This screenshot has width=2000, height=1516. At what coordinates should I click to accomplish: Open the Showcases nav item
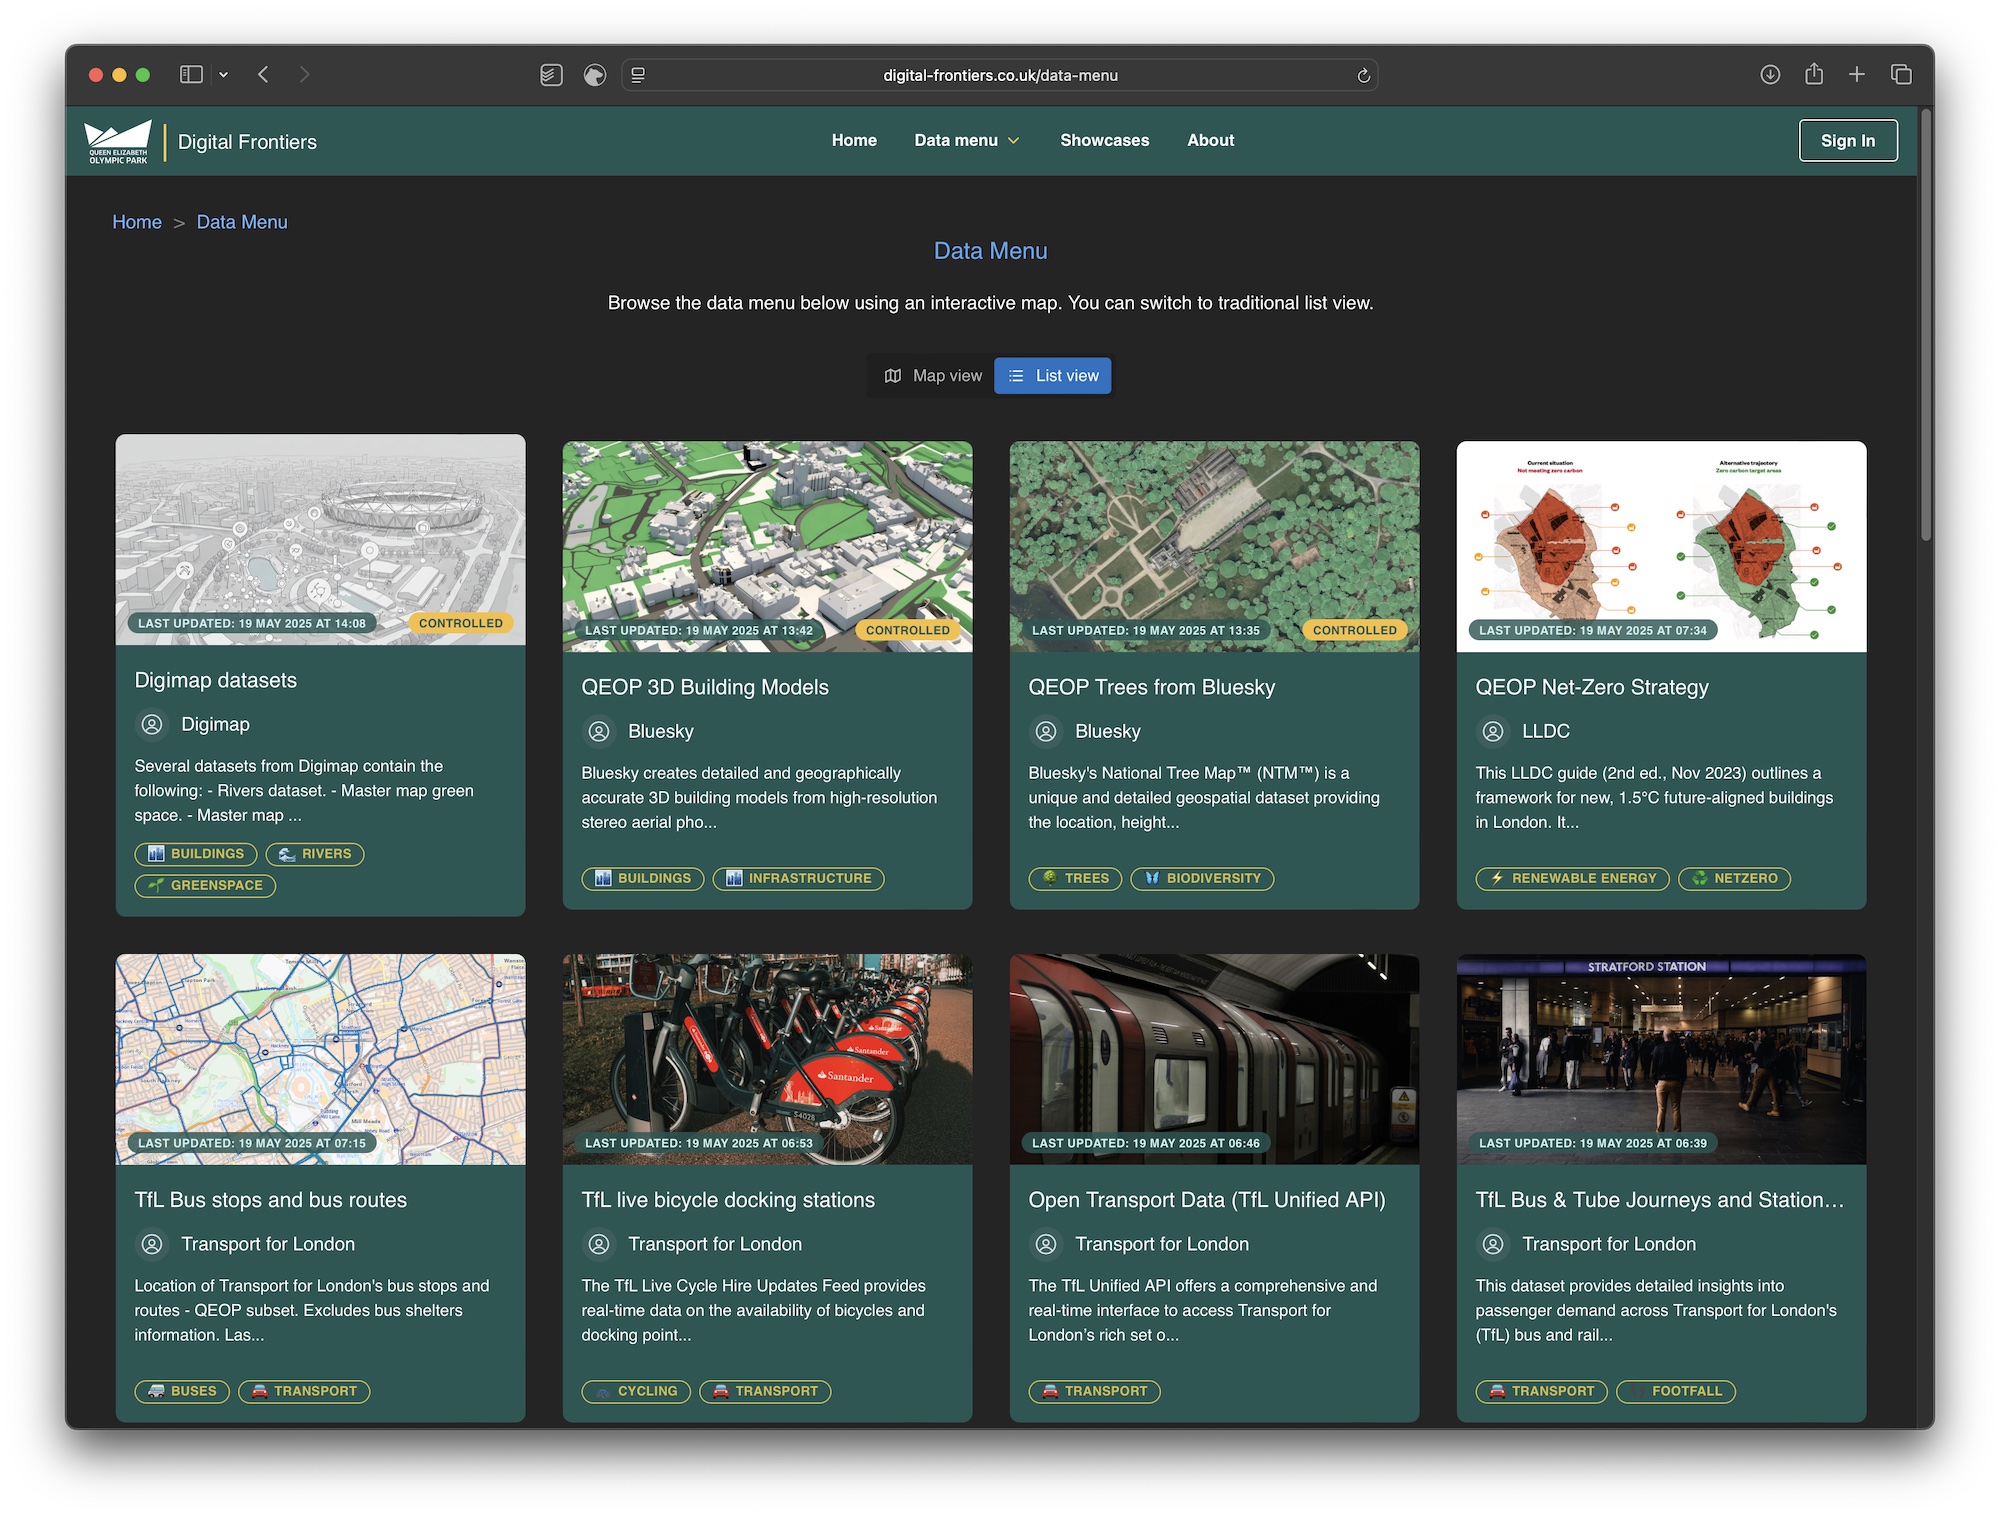pyautogui.click(x=1105, y=141)
